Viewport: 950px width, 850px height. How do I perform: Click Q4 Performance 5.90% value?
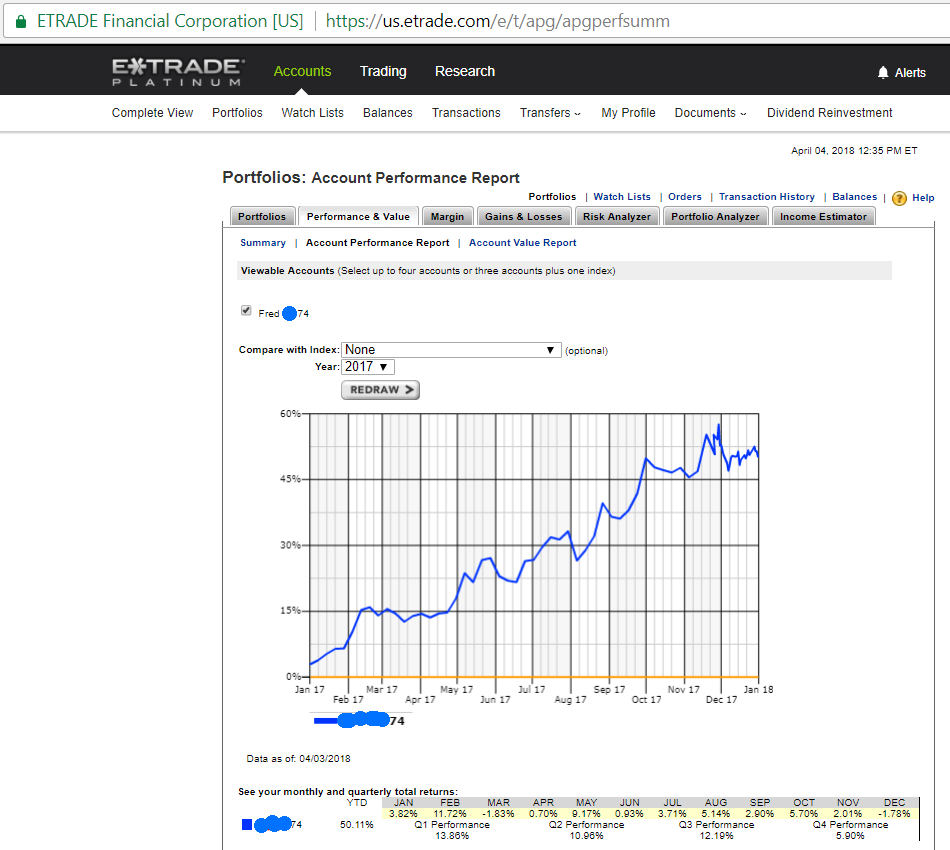coord(850,835)
